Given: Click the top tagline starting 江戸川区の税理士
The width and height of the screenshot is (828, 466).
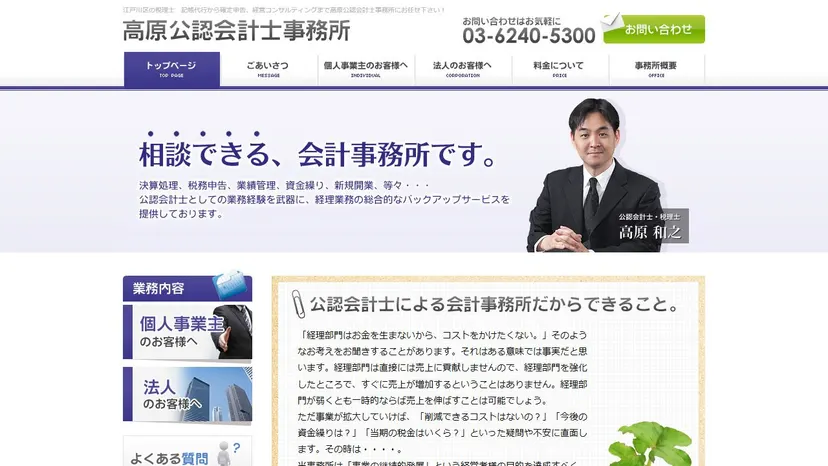Looking at the screenshot, I should 284,10.
